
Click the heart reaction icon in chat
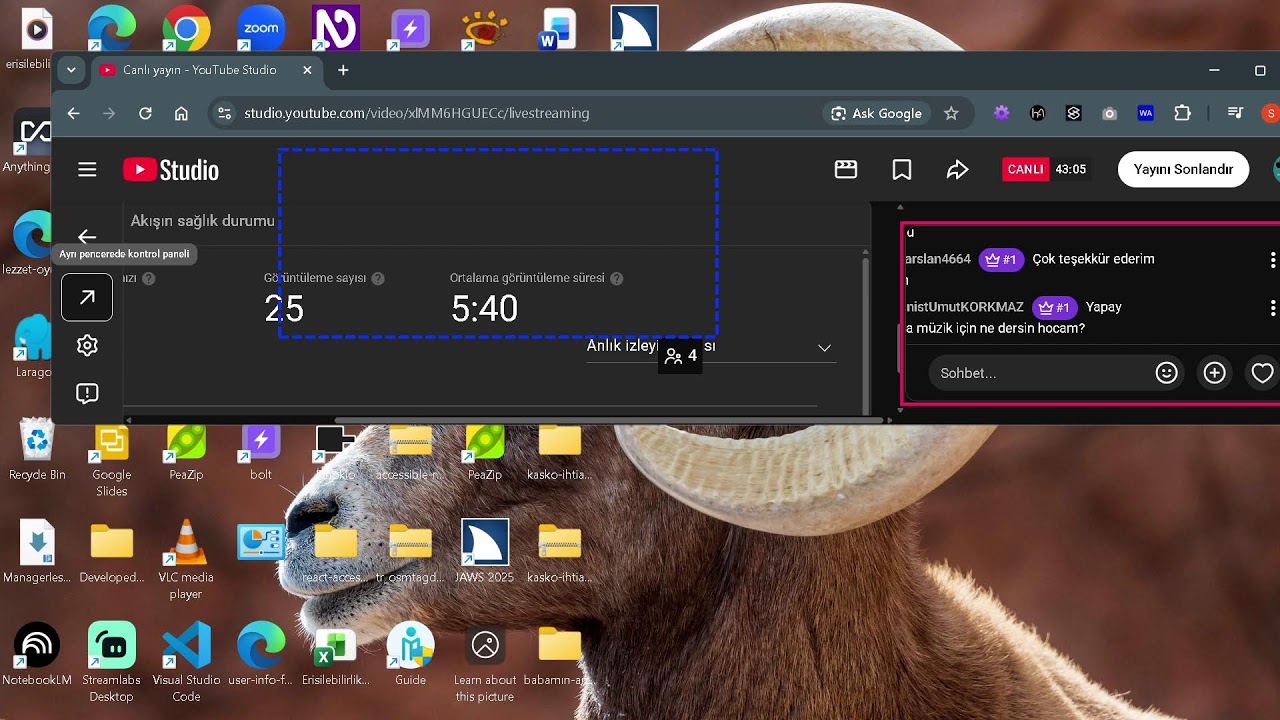point(1262,373)
